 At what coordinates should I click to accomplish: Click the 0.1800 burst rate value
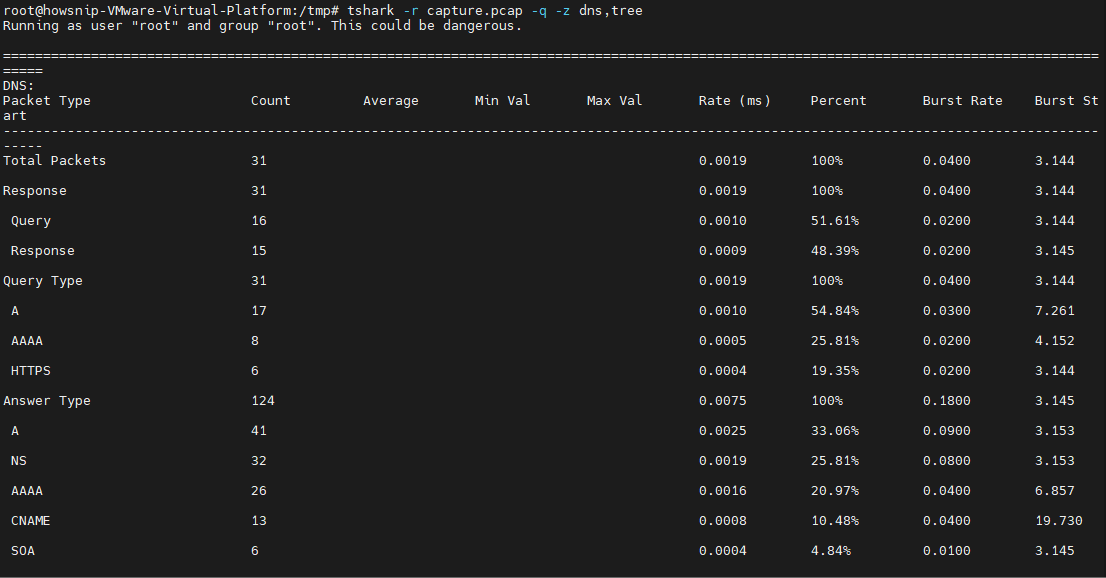(x=947, y=401)
